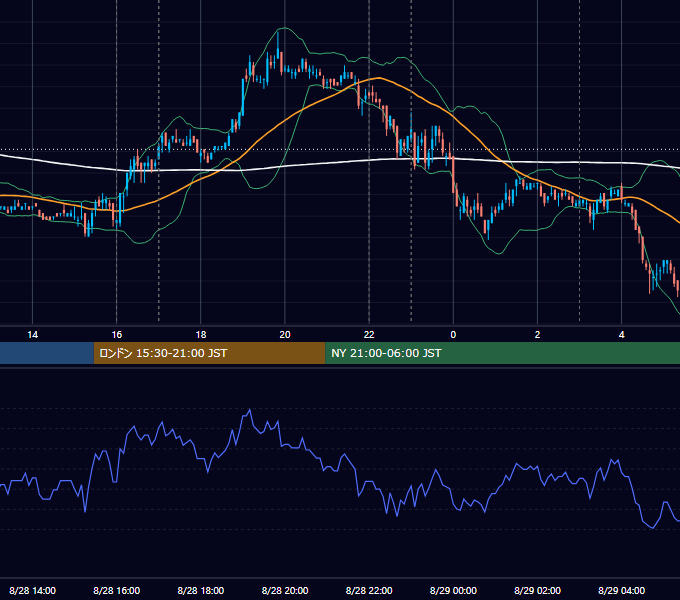This screenshot has height=600, width=680.
Task: Click the 8/28 22:00 time label
Action: pos(369,590)
